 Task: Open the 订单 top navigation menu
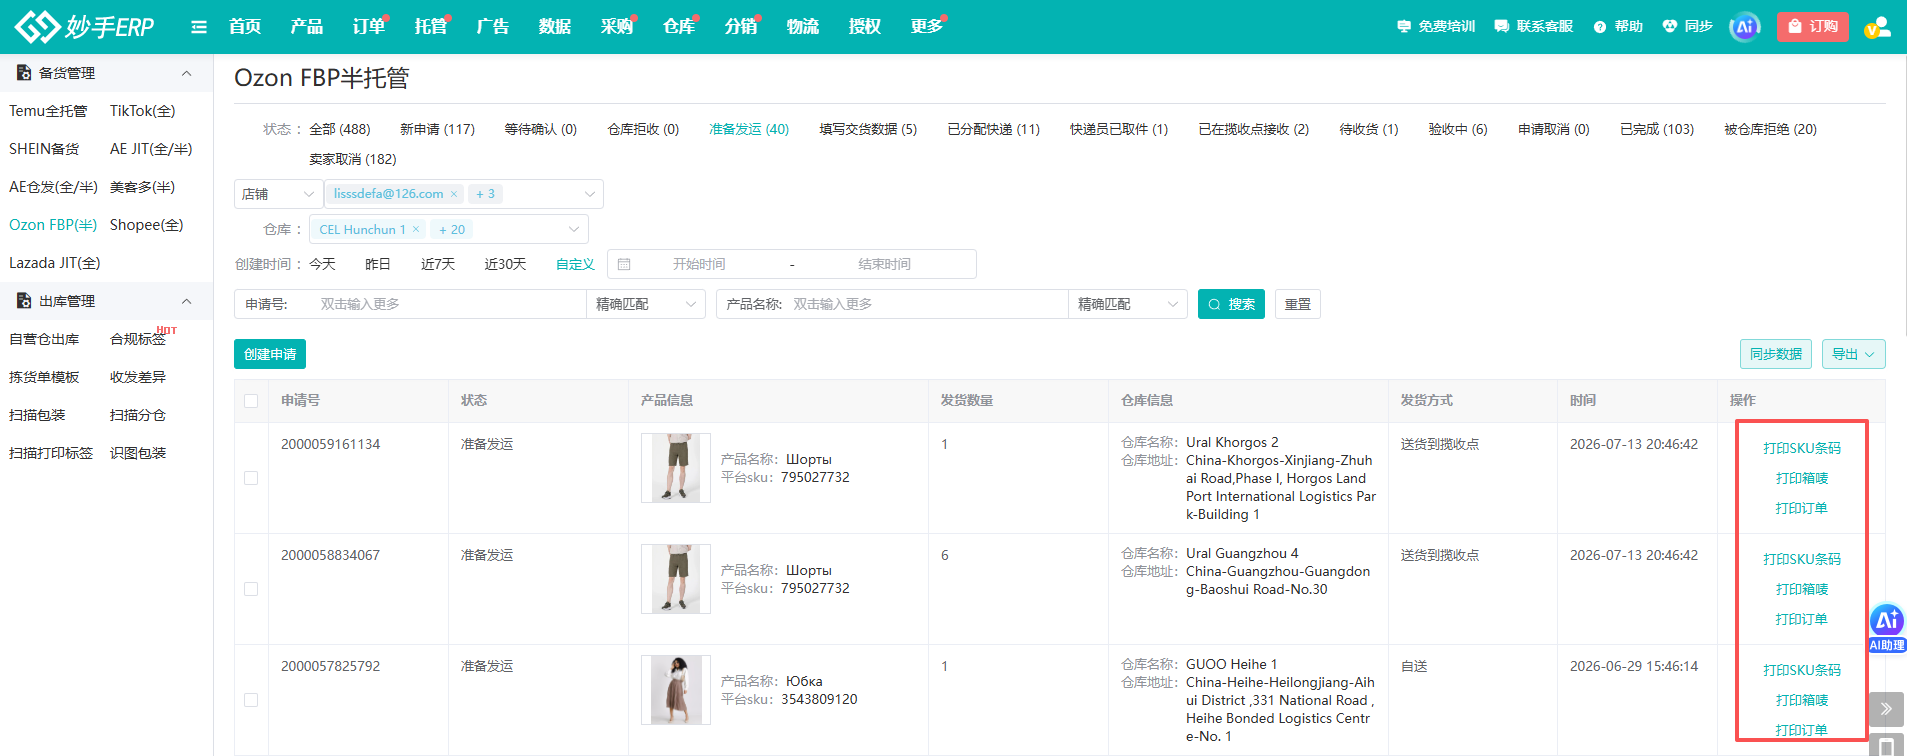pos(369,27)
